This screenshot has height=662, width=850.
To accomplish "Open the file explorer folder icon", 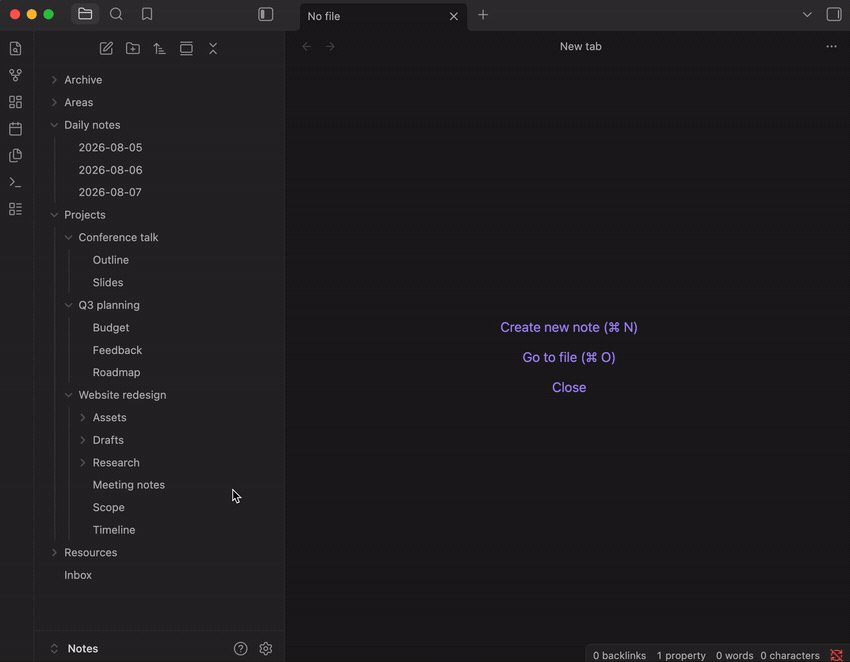I will coord(85,14).
